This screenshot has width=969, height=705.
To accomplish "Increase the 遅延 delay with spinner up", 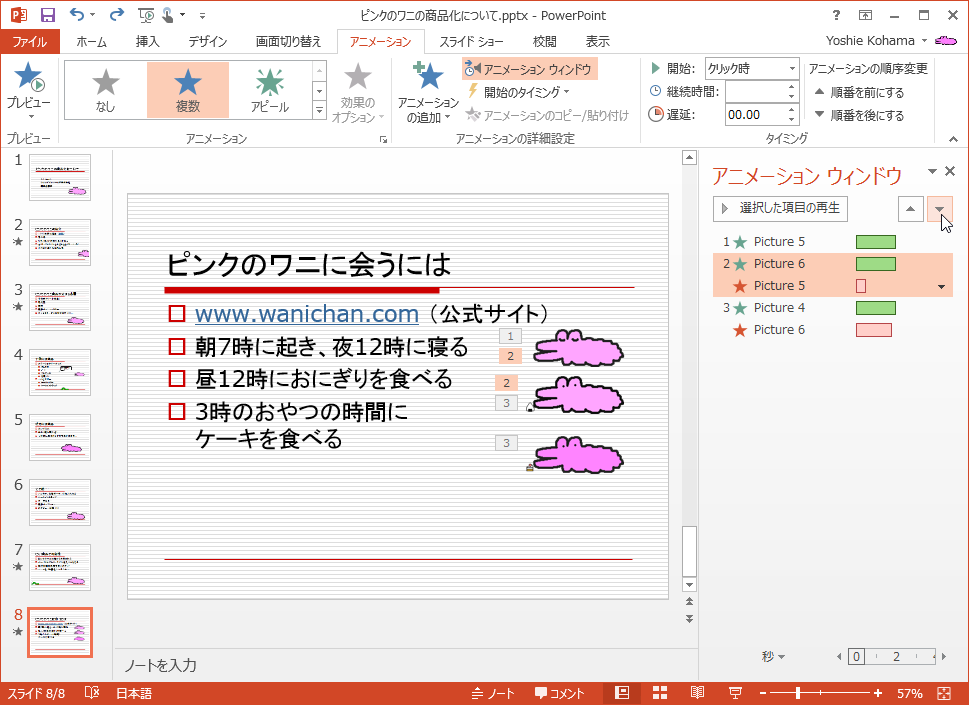I will [x=792, y=109].
